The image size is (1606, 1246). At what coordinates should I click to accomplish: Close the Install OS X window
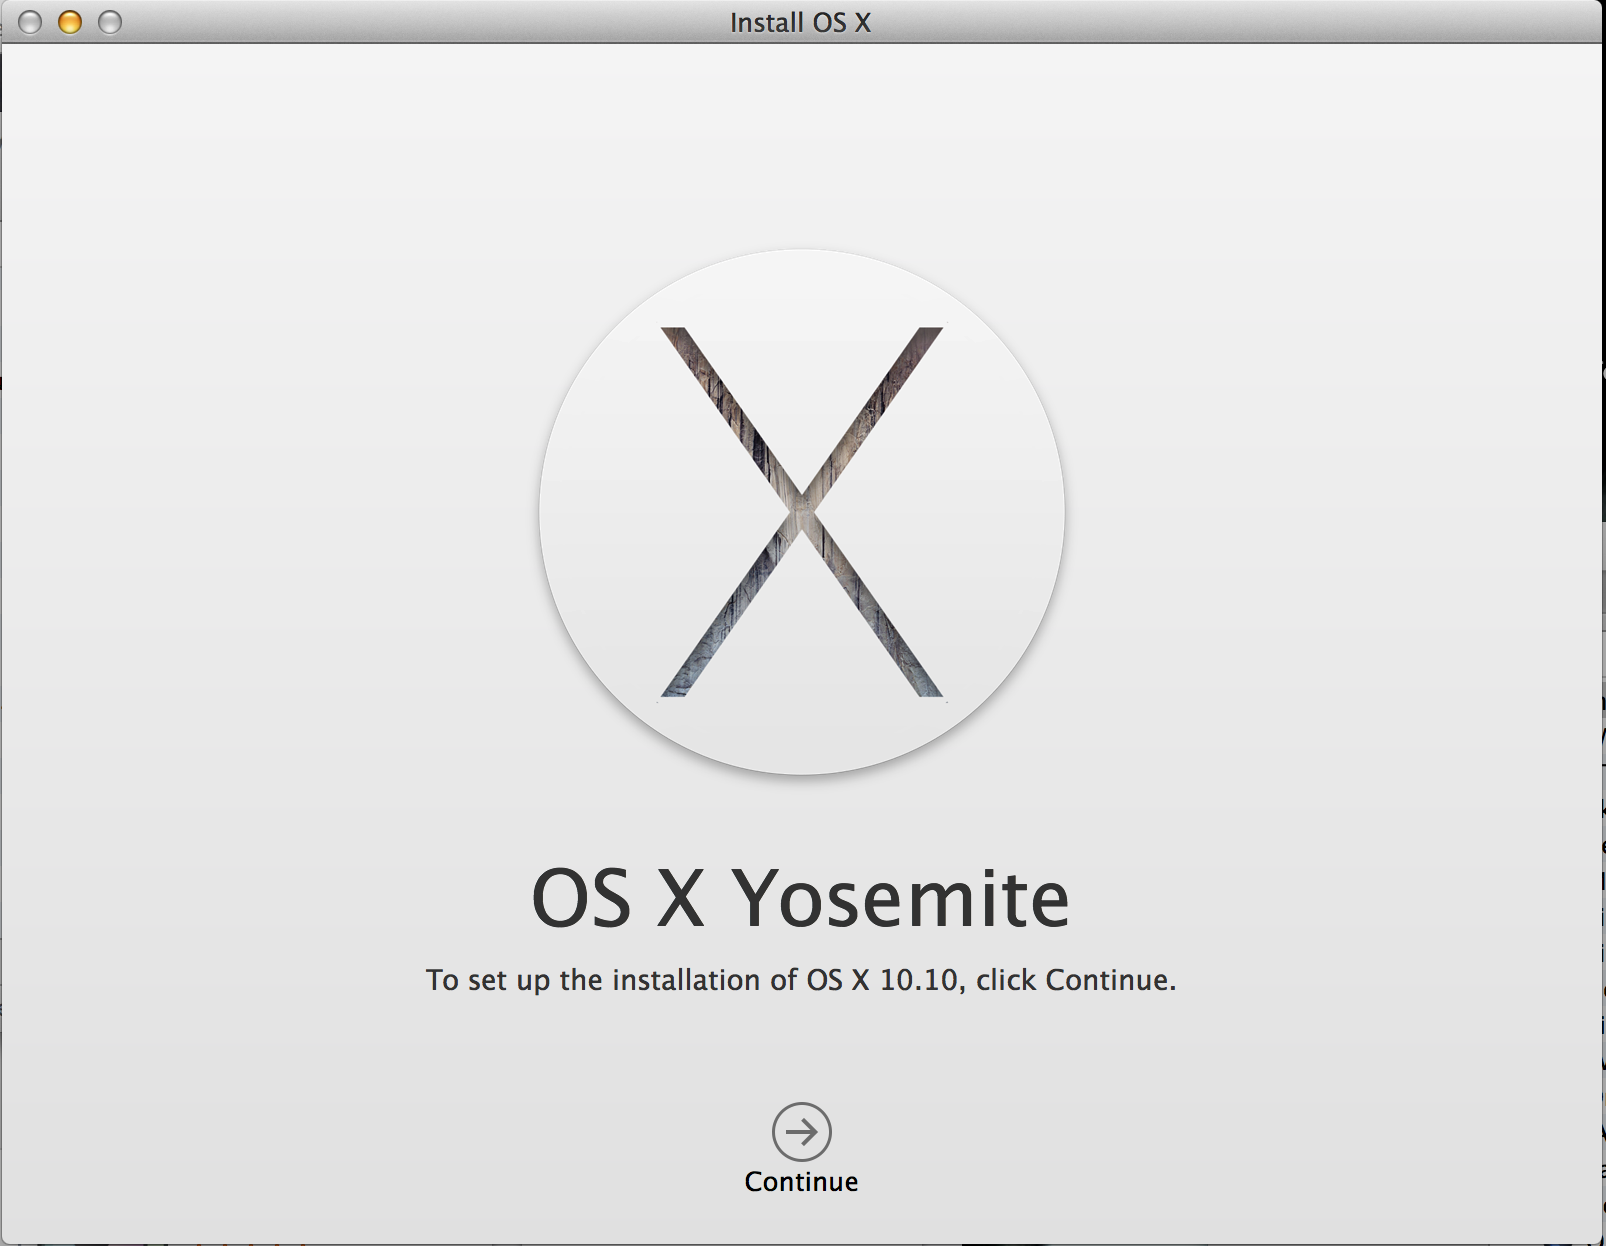pyautogui.click(x=30, y=22)
